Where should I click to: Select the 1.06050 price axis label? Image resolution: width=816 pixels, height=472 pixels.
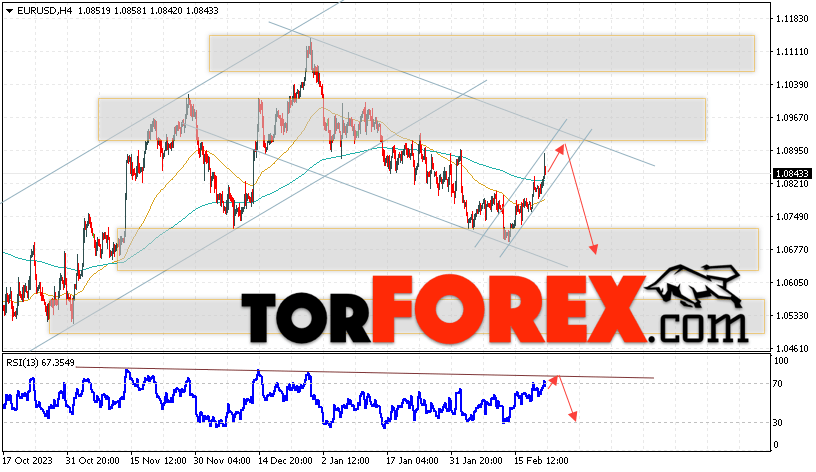click(x=792, y=283)
